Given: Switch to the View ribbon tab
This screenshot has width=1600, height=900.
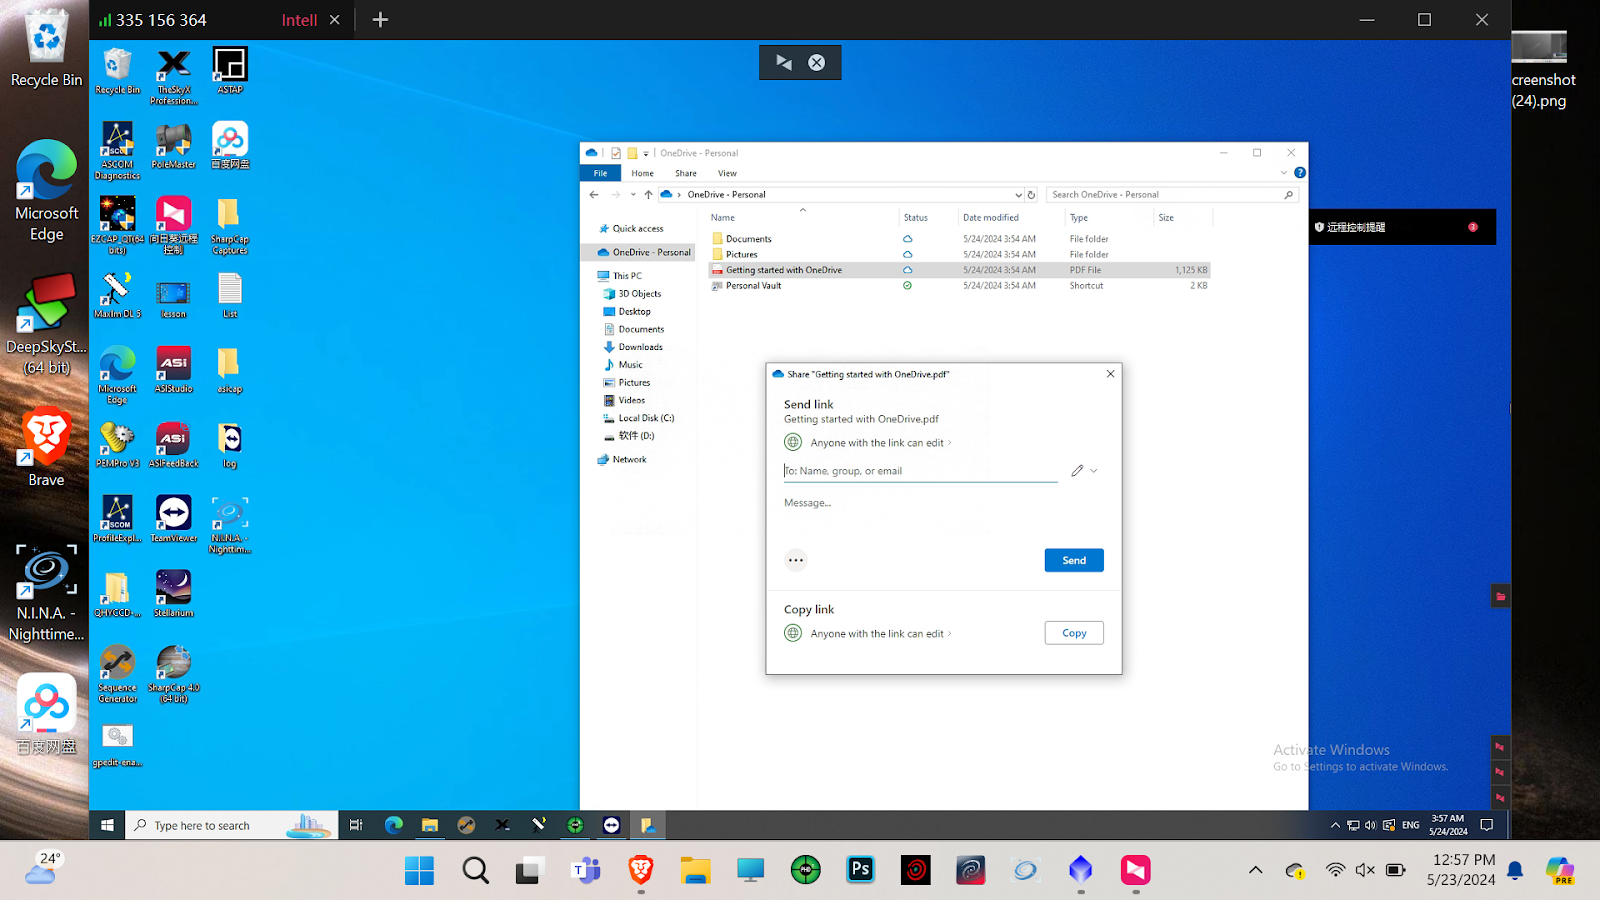Looking at the screenshot, I should (727, 173).
